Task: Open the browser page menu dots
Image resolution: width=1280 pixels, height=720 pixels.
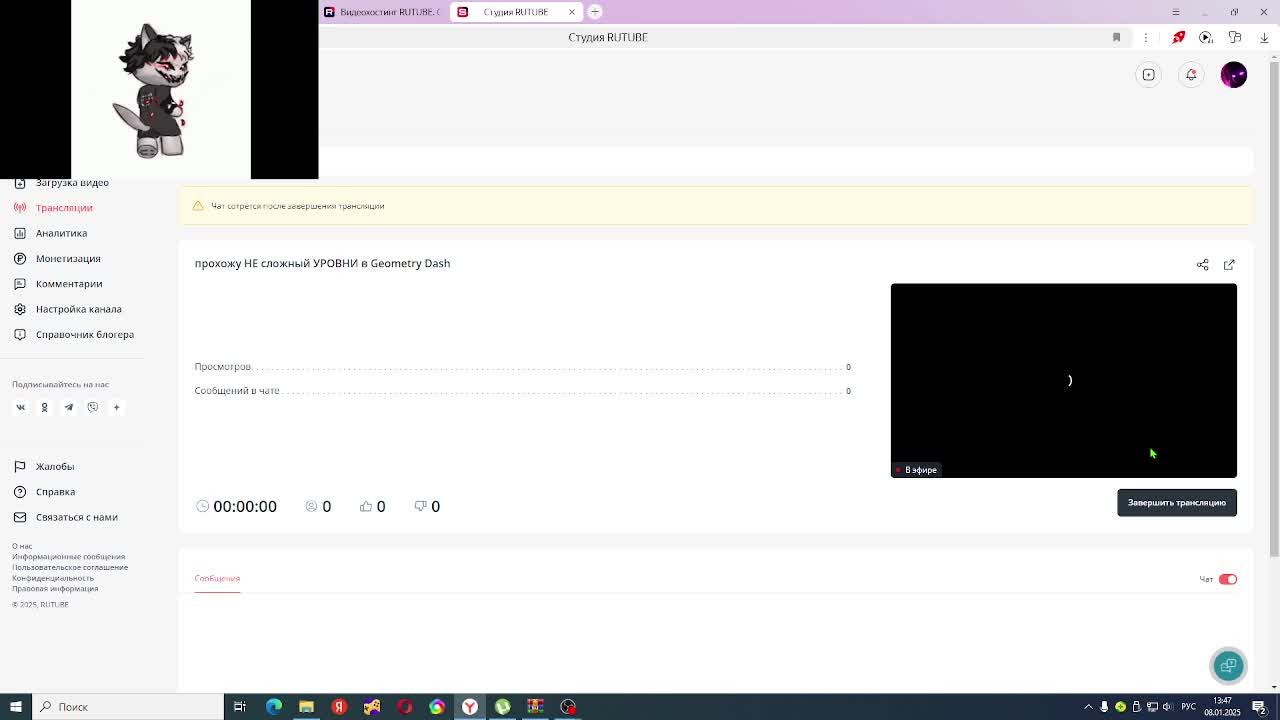Action: click(x=1146, y=37)
